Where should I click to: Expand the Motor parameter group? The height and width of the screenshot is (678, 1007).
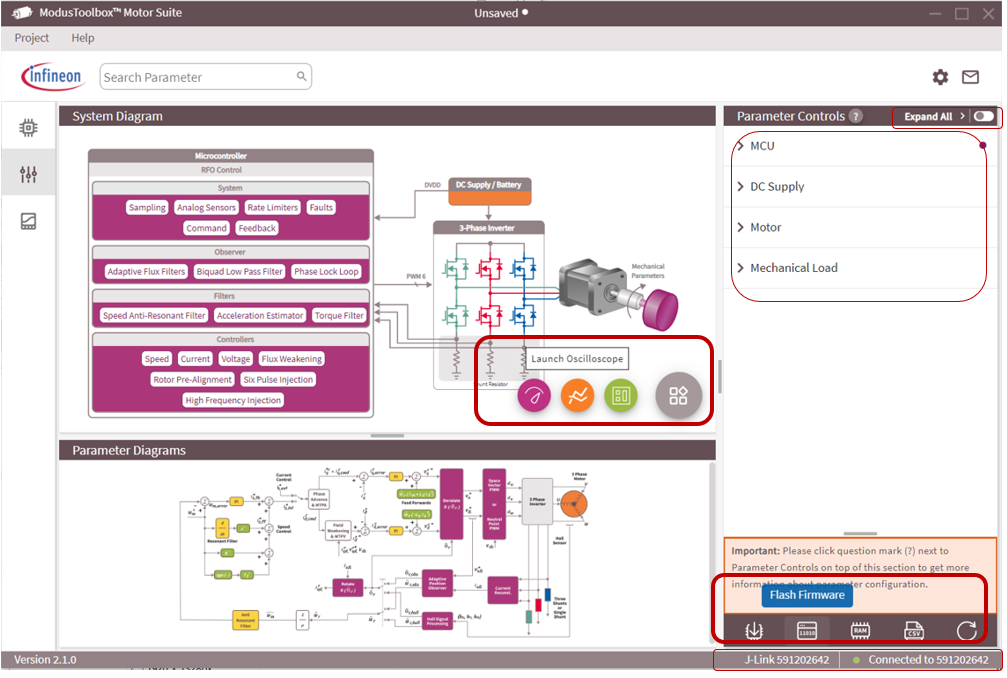coord(859,227)
